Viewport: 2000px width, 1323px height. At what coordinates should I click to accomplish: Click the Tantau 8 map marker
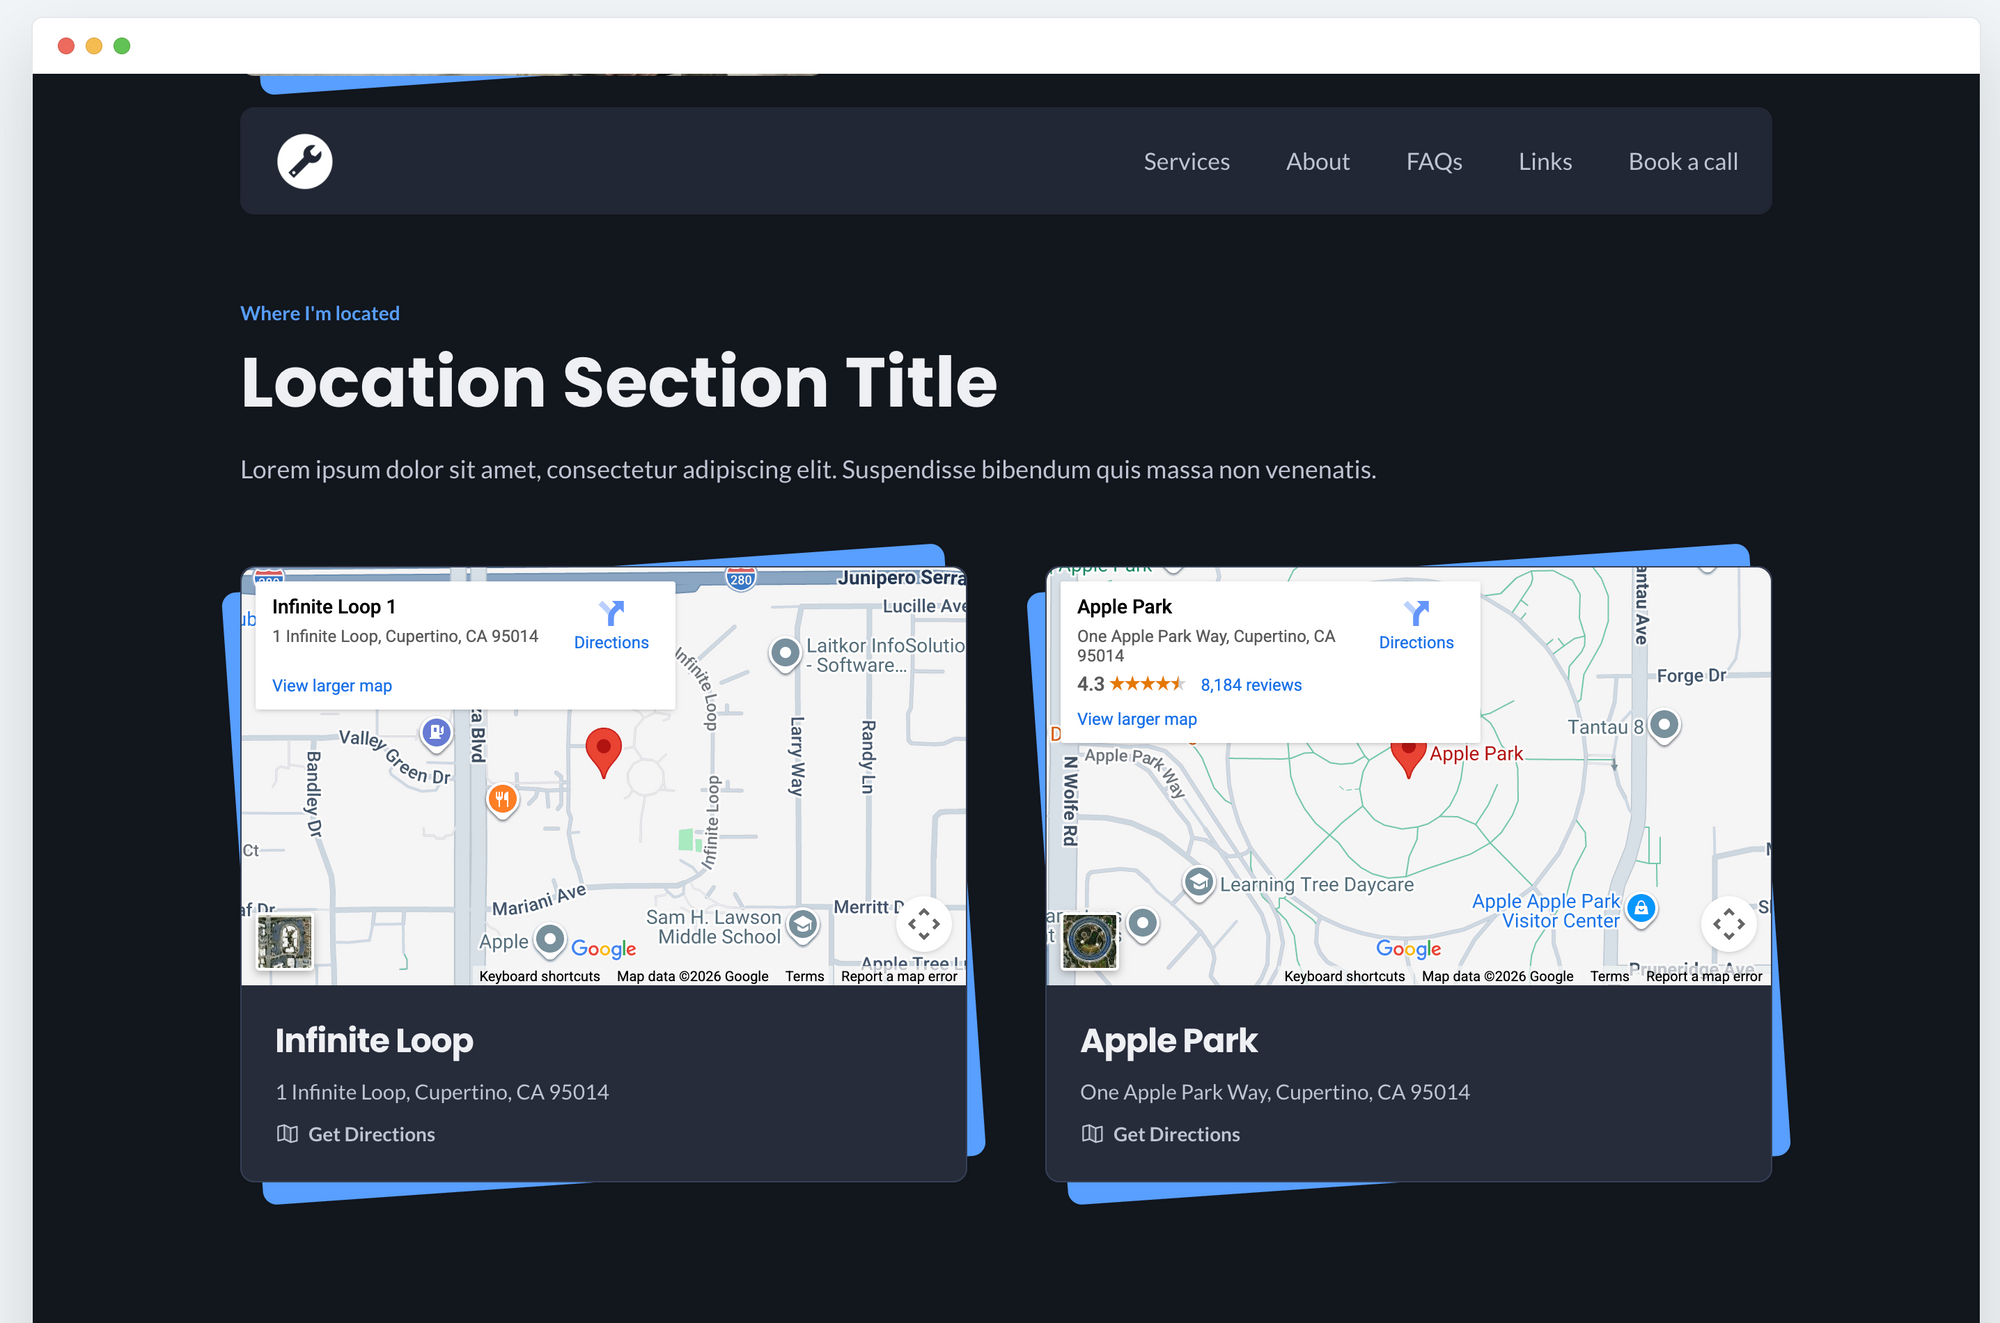click(x=1664, y=725)
